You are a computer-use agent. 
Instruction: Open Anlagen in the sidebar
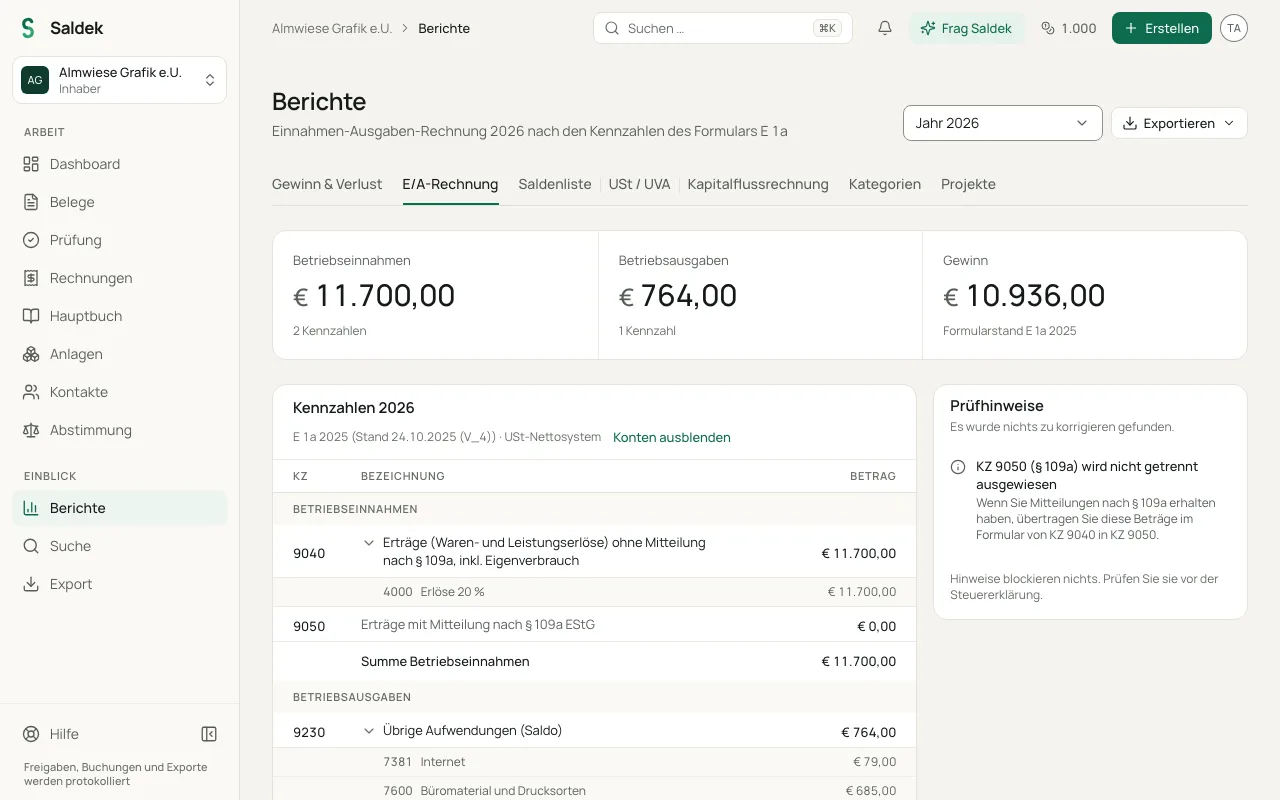119,354
